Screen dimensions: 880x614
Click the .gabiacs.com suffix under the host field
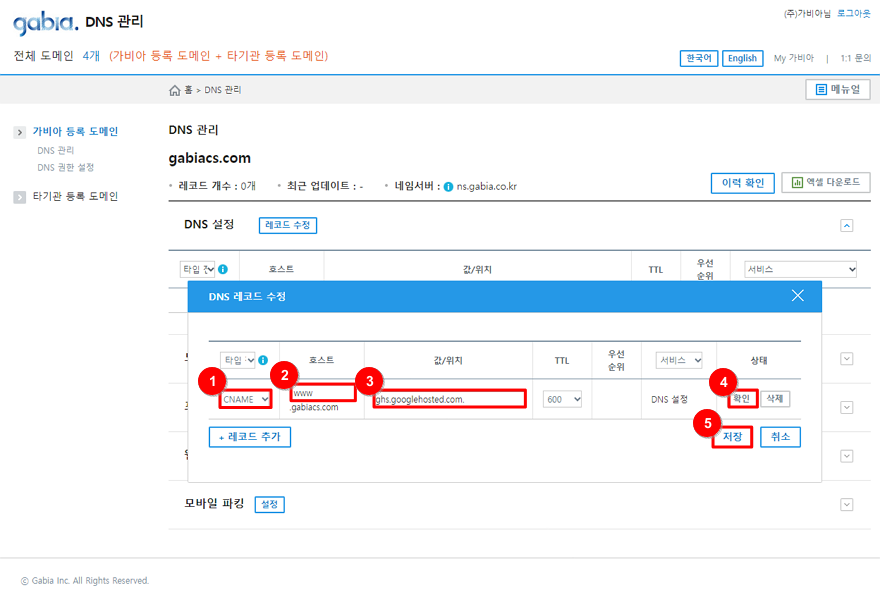click(x=314, y=407)
